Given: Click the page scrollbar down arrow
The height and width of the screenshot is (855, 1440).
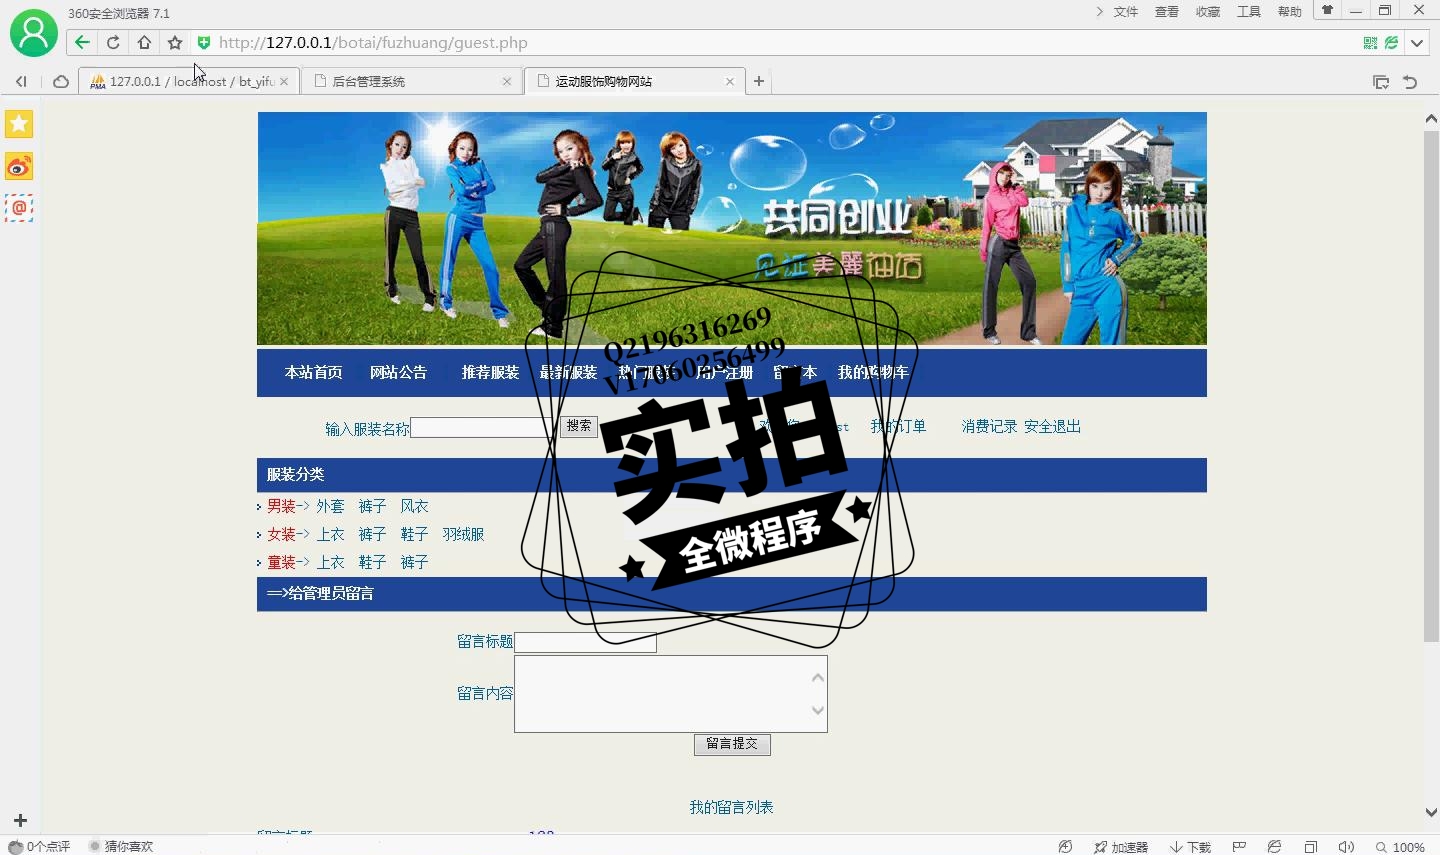Looking at the screenshot, I should [1431, 812].
